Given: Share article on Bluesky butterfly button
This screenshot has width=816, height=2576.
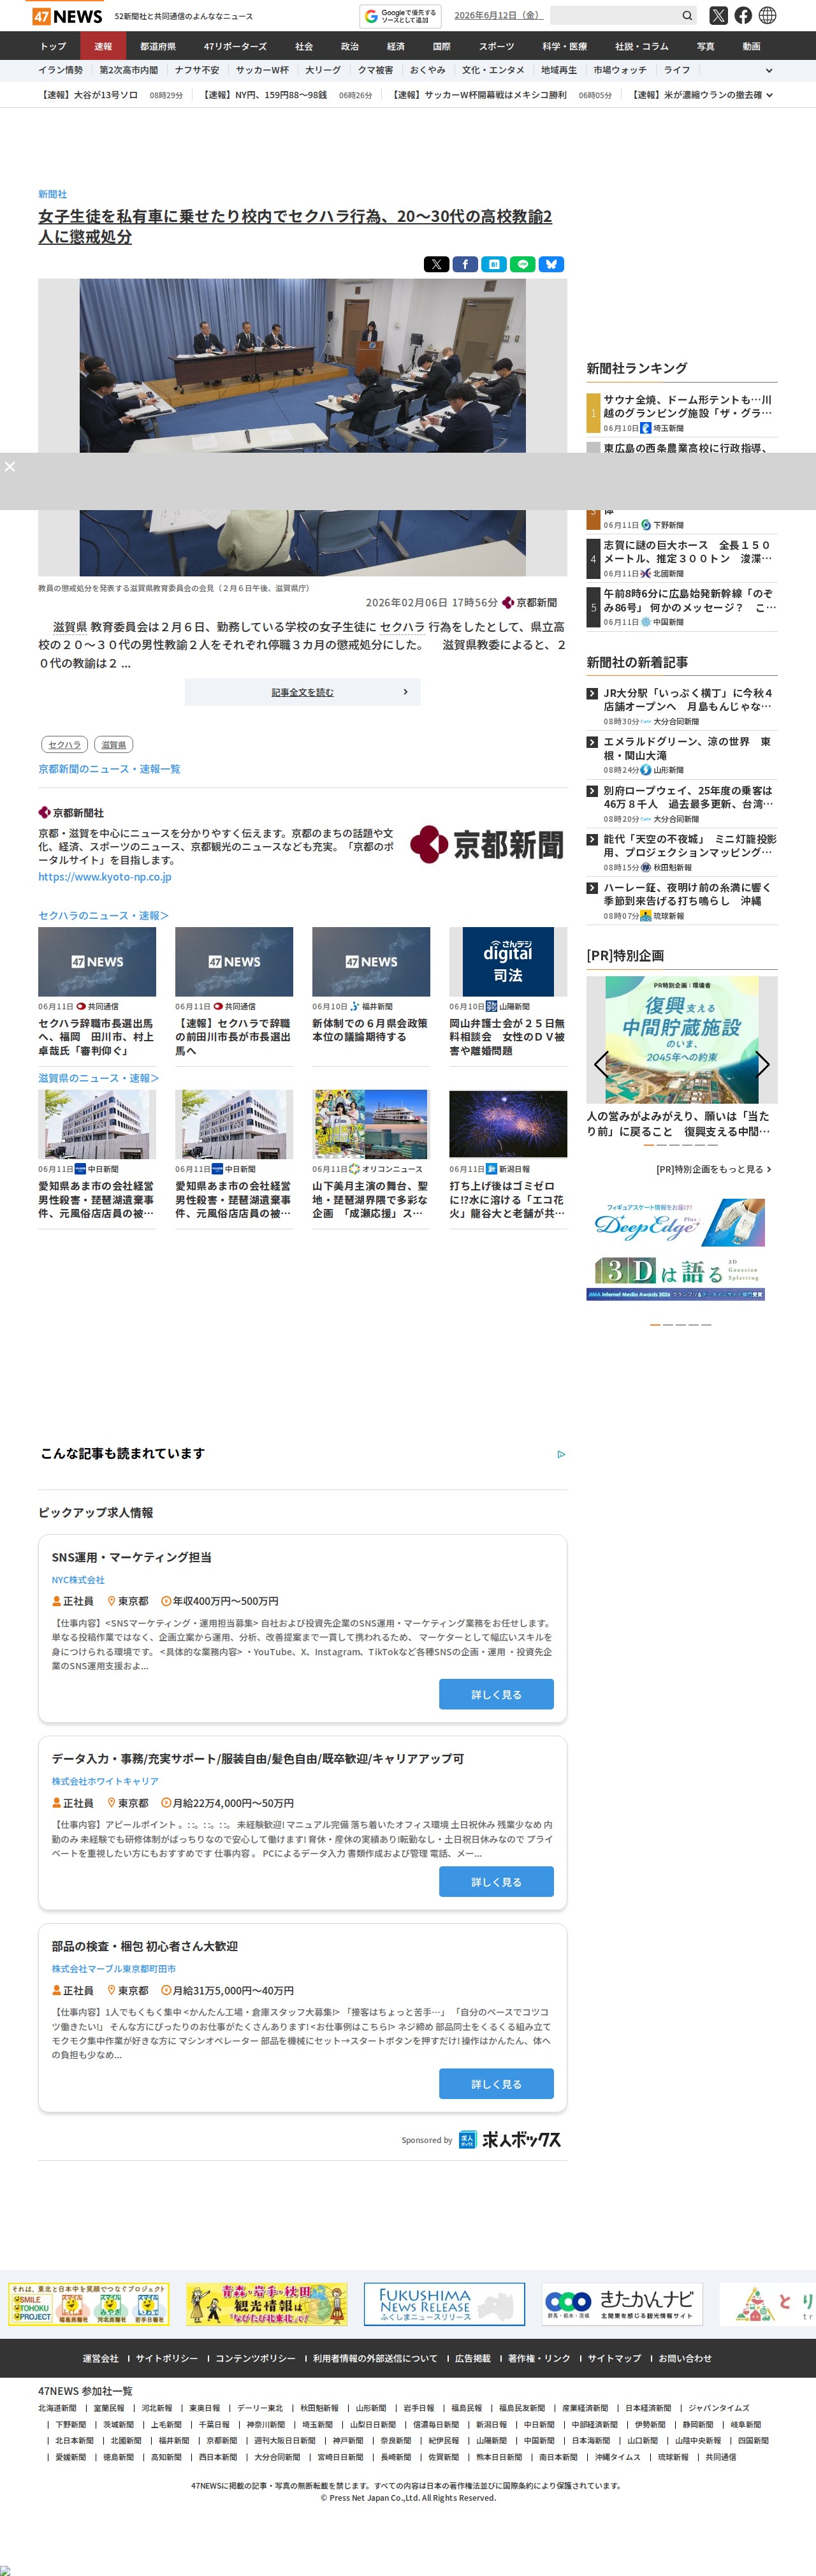Looking at the screenshot, I should [552, 264].
